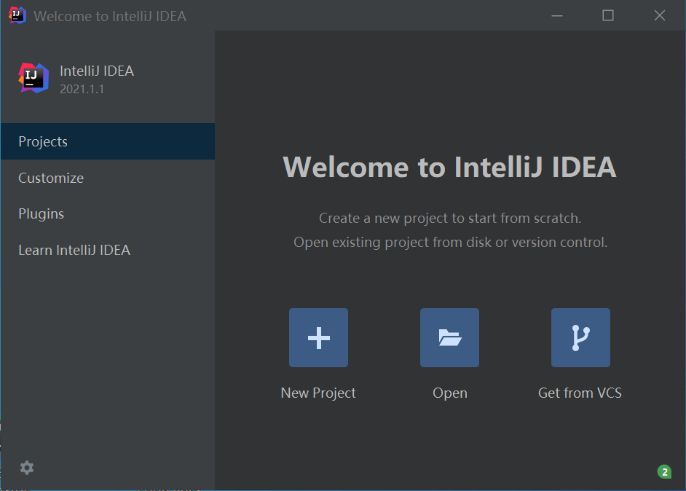Image resolution: width=686 pixels, height=491 pixels.
Task: Go to the Learn IntelliJ IDEA tab
Action: point(108,250)
